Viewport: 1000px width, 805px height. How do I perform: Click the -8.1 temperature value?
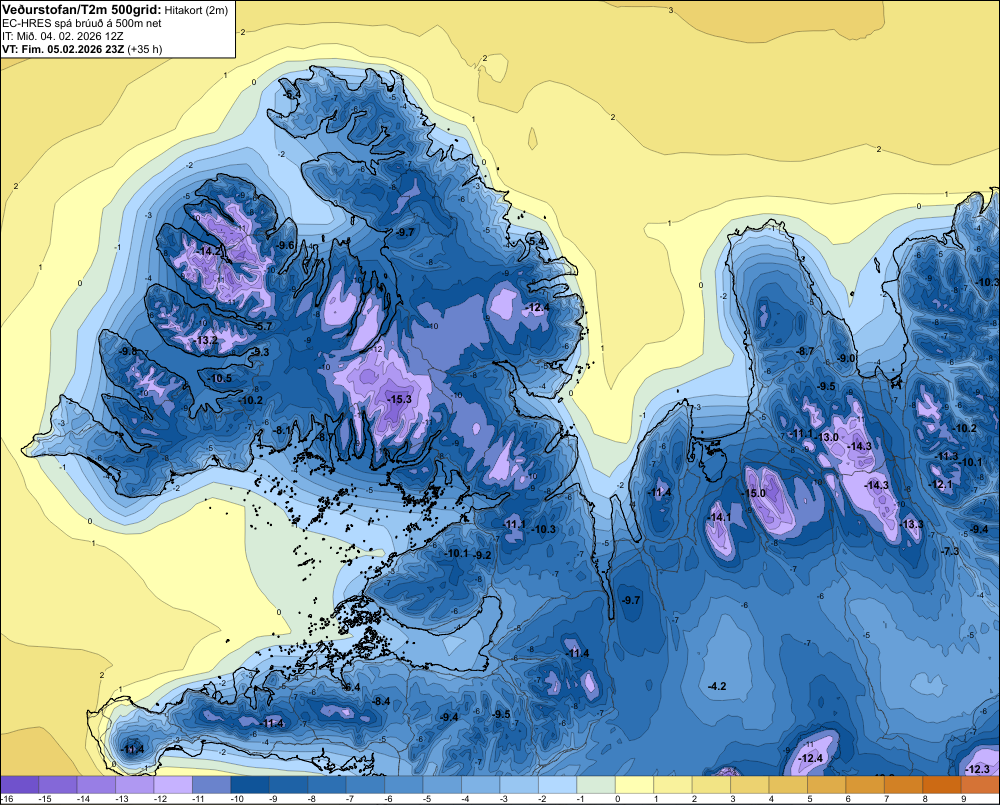(283, 431)
